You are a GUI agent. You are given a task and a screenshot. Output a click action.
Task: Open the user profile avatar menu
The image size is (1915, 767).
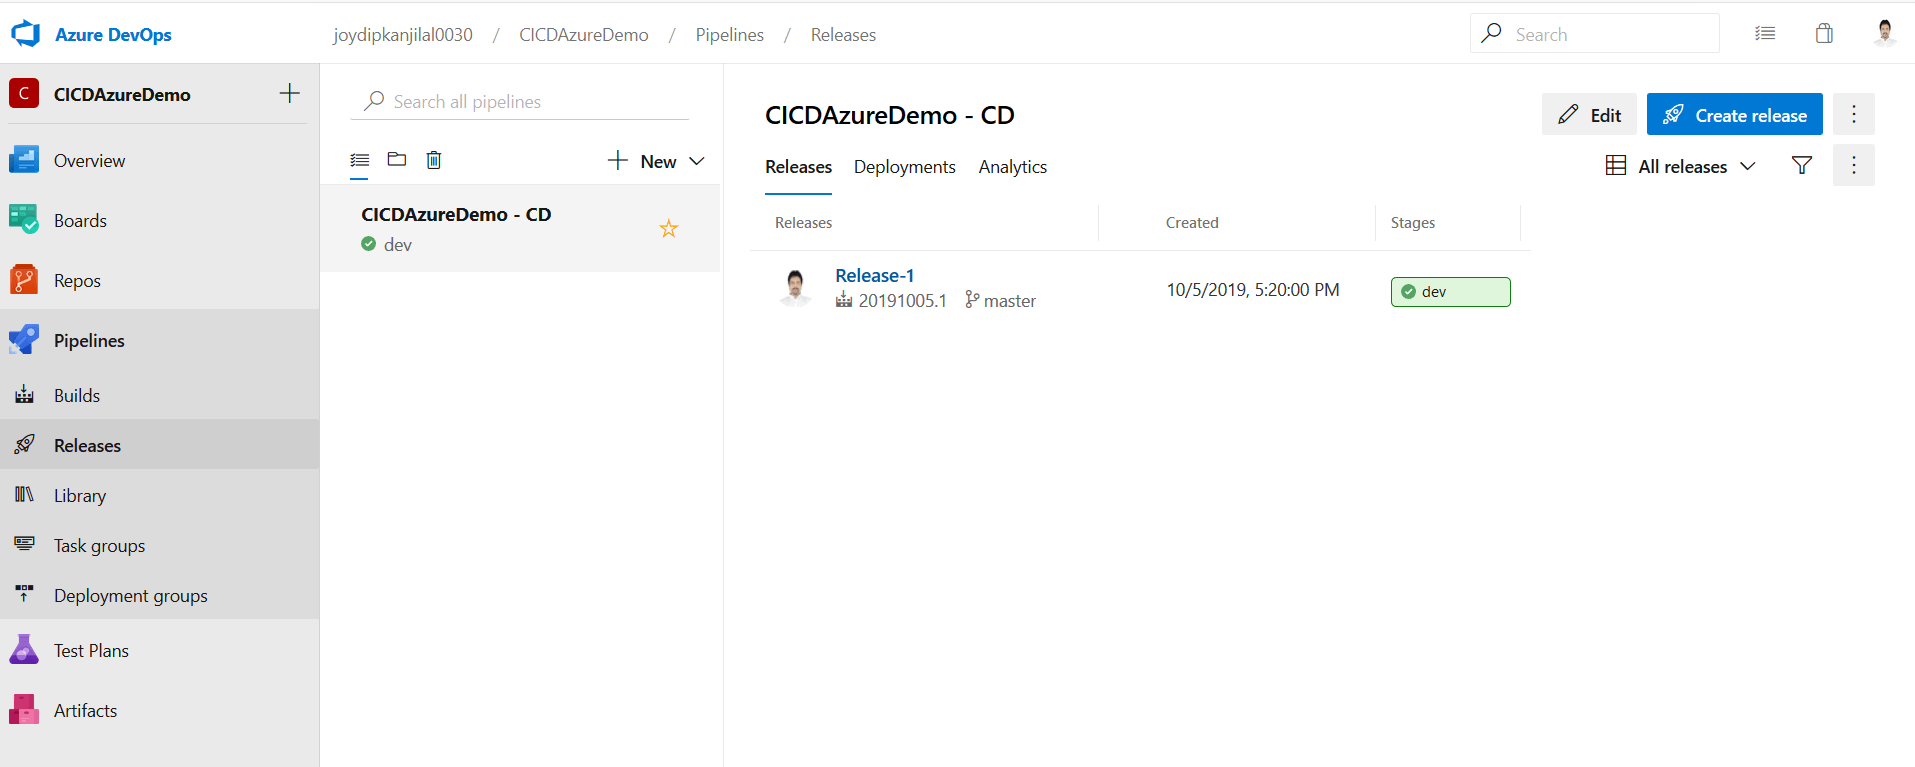pyautogui.click(x=1885, y=33)
